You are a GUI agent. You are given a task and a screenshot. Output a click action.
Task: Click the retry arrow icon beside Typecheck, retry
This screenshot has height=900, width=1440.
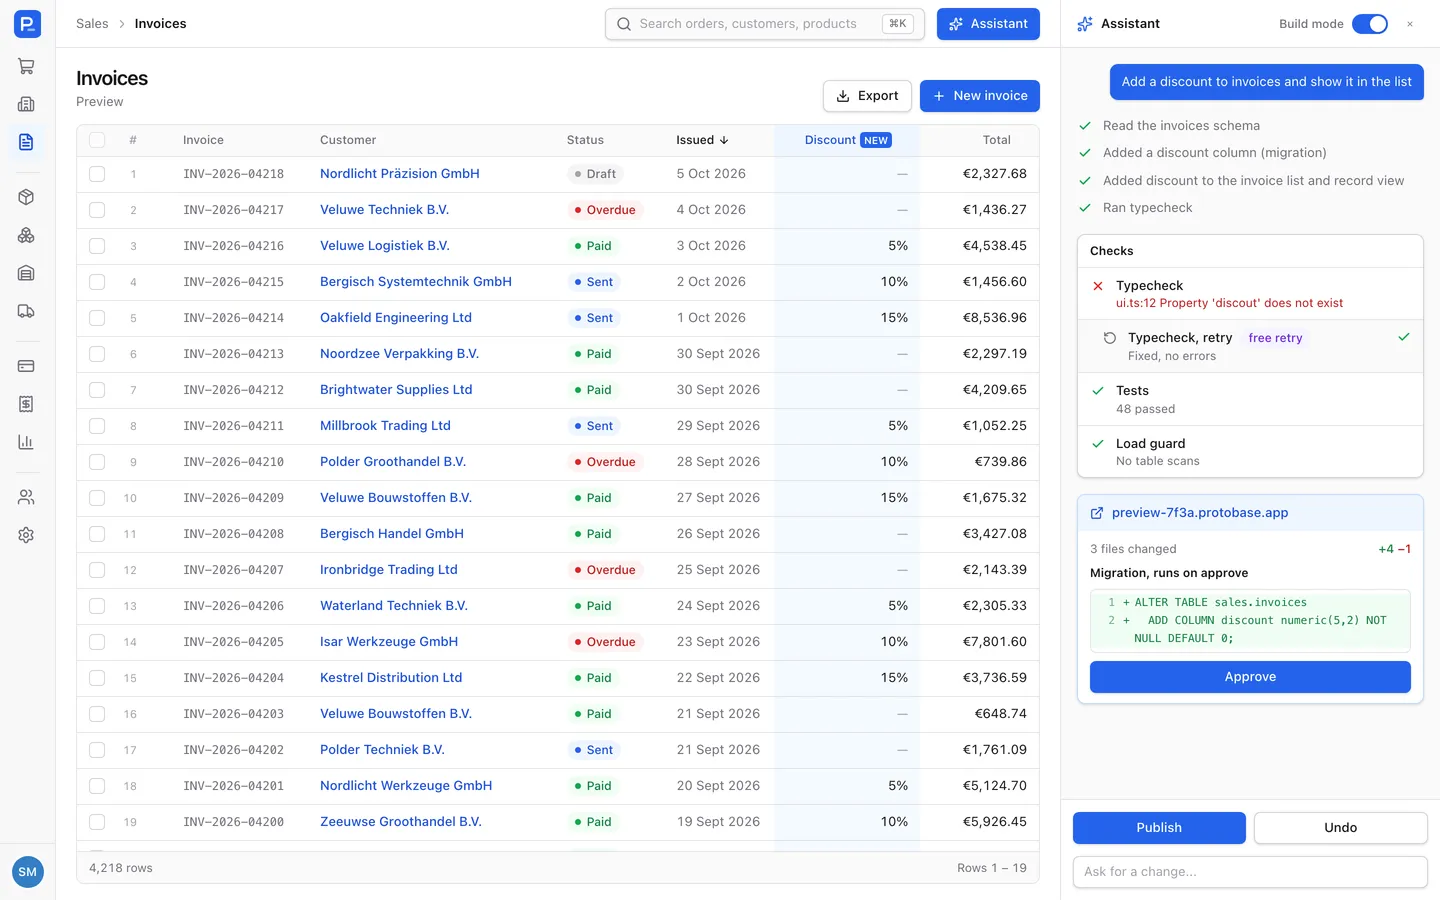[x=1109, y=338]
